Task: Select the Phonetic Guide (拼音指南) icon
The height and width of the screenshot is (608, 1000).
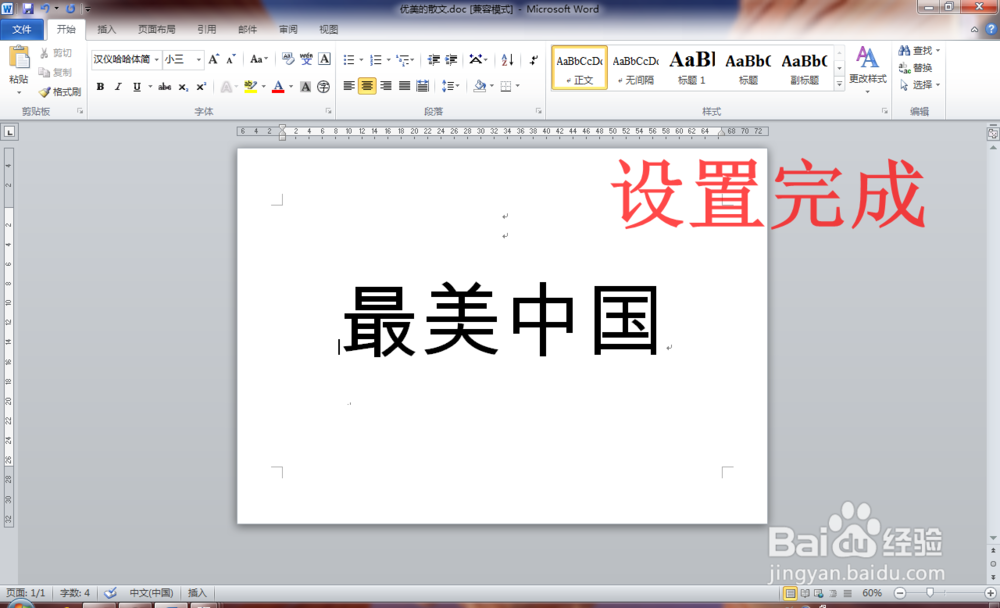Action: 305,59
